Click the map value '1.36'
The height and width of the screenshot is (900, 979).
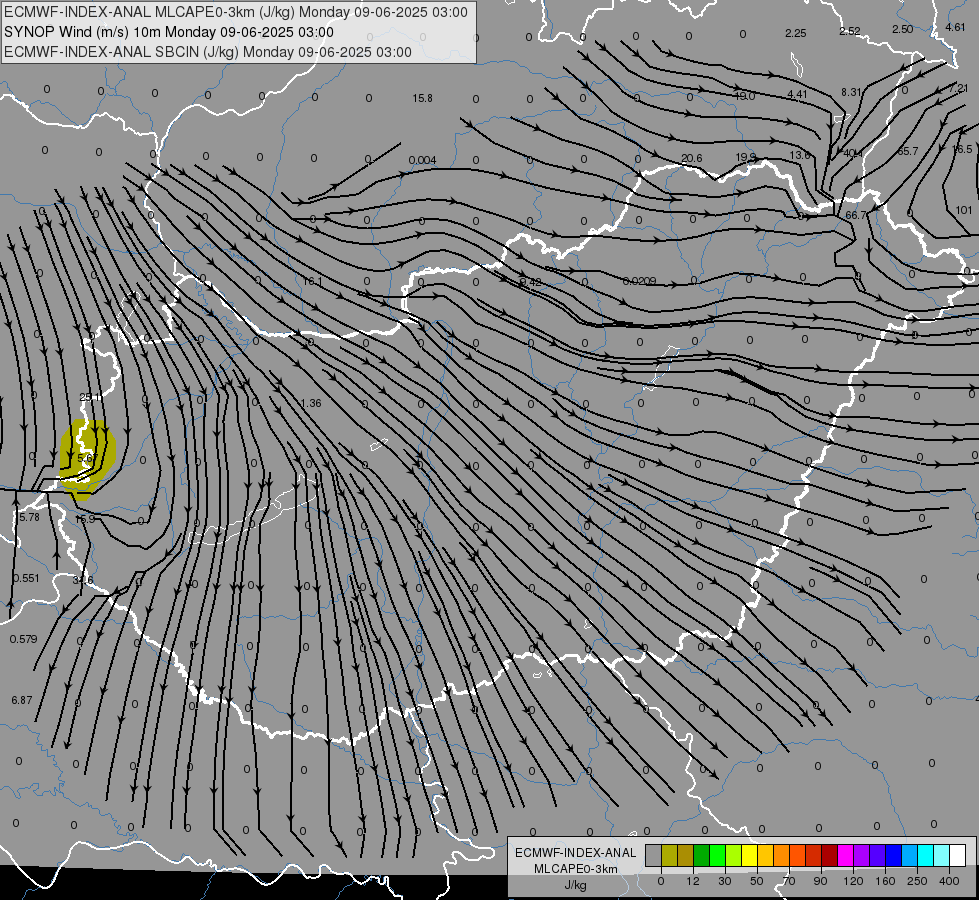point(311,403)
